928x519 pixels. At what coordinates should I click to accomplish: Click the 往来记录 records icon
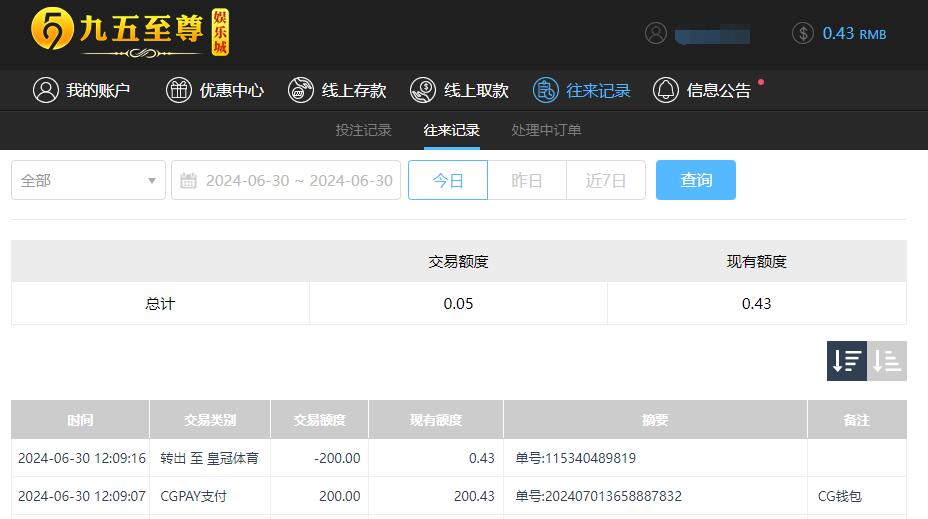(546, 90)
